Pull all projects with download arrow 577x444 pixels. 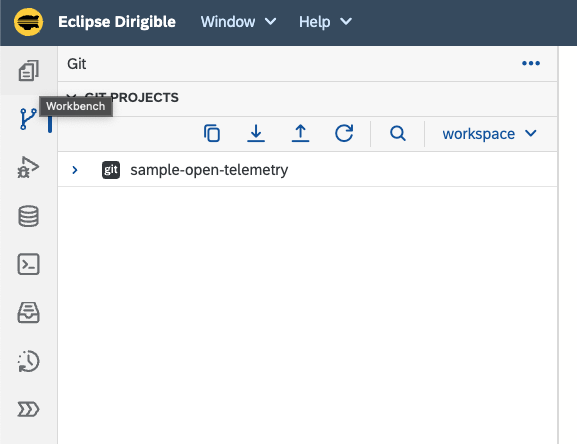tap(256, 134)
